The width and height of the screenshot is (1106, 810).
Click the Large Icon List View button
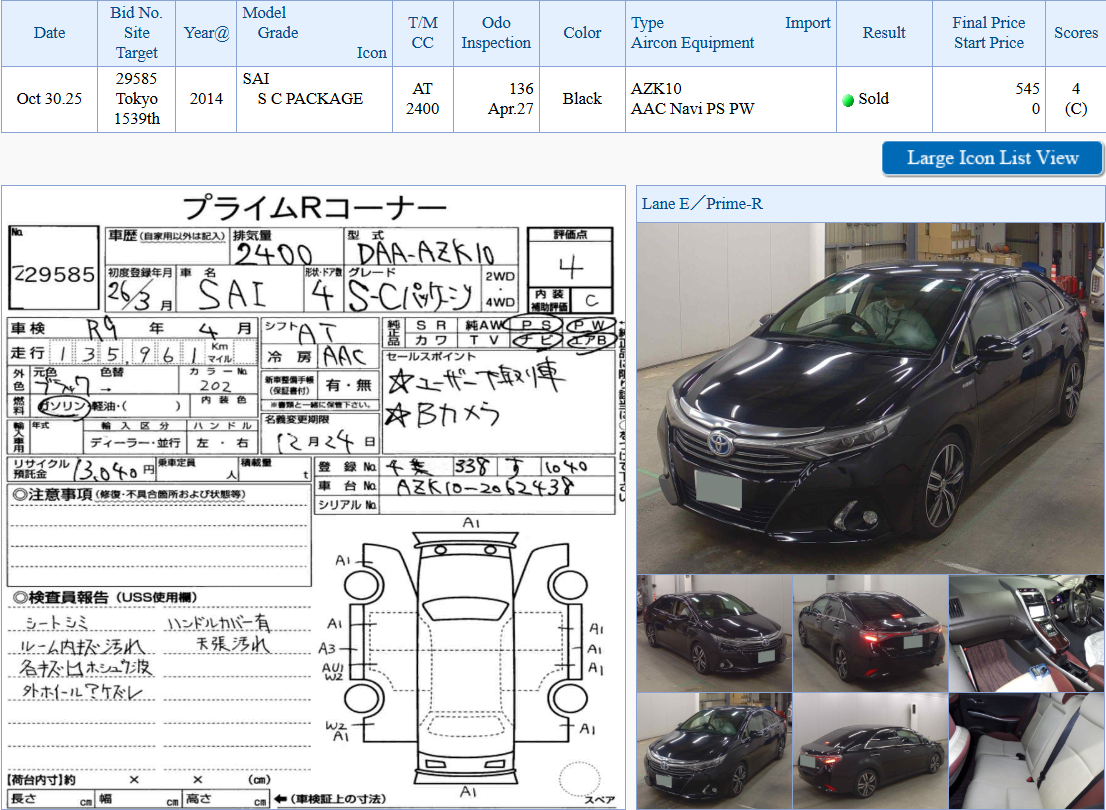click(x=992, y=158)
